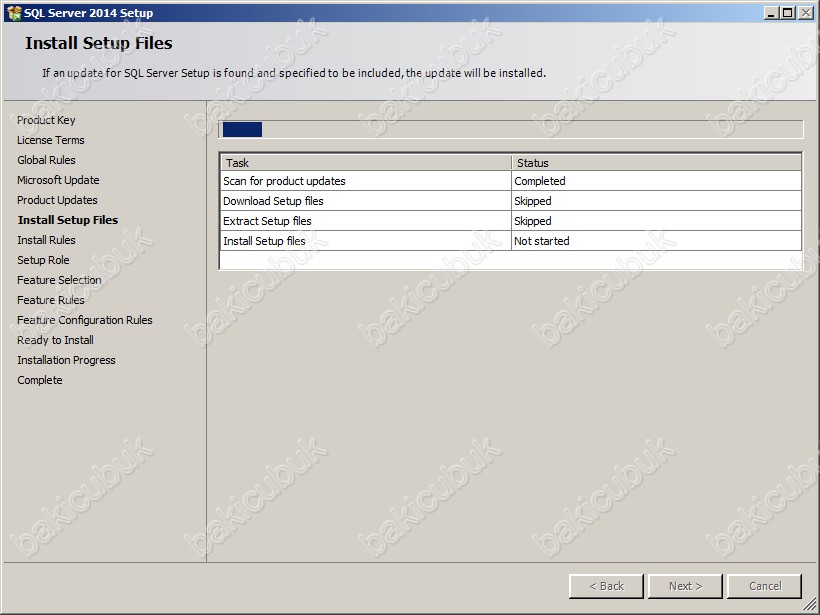820x615 pixels.
Task: Go to Microsoft Update step
Action: pyautogui.click(x=58, y=180)
